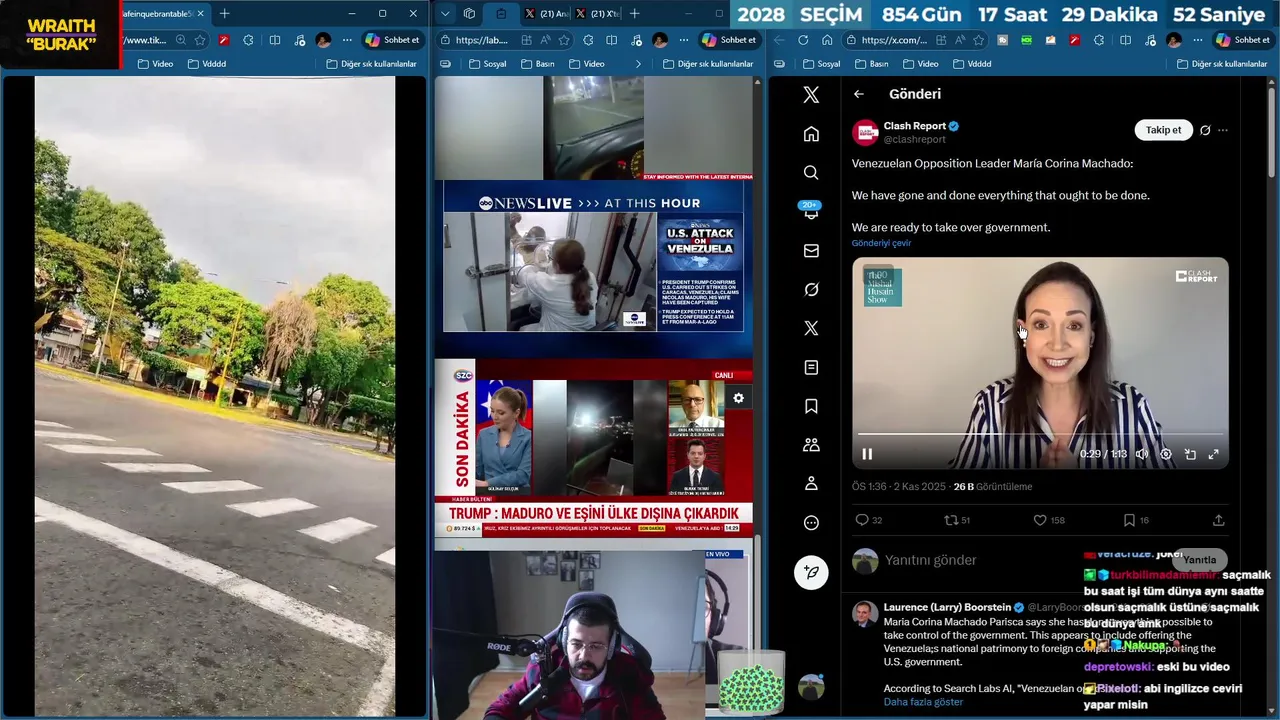Click the Grok icon next to Takip et
Viewport: 1280px width, 720px height.
point(1205,130)
